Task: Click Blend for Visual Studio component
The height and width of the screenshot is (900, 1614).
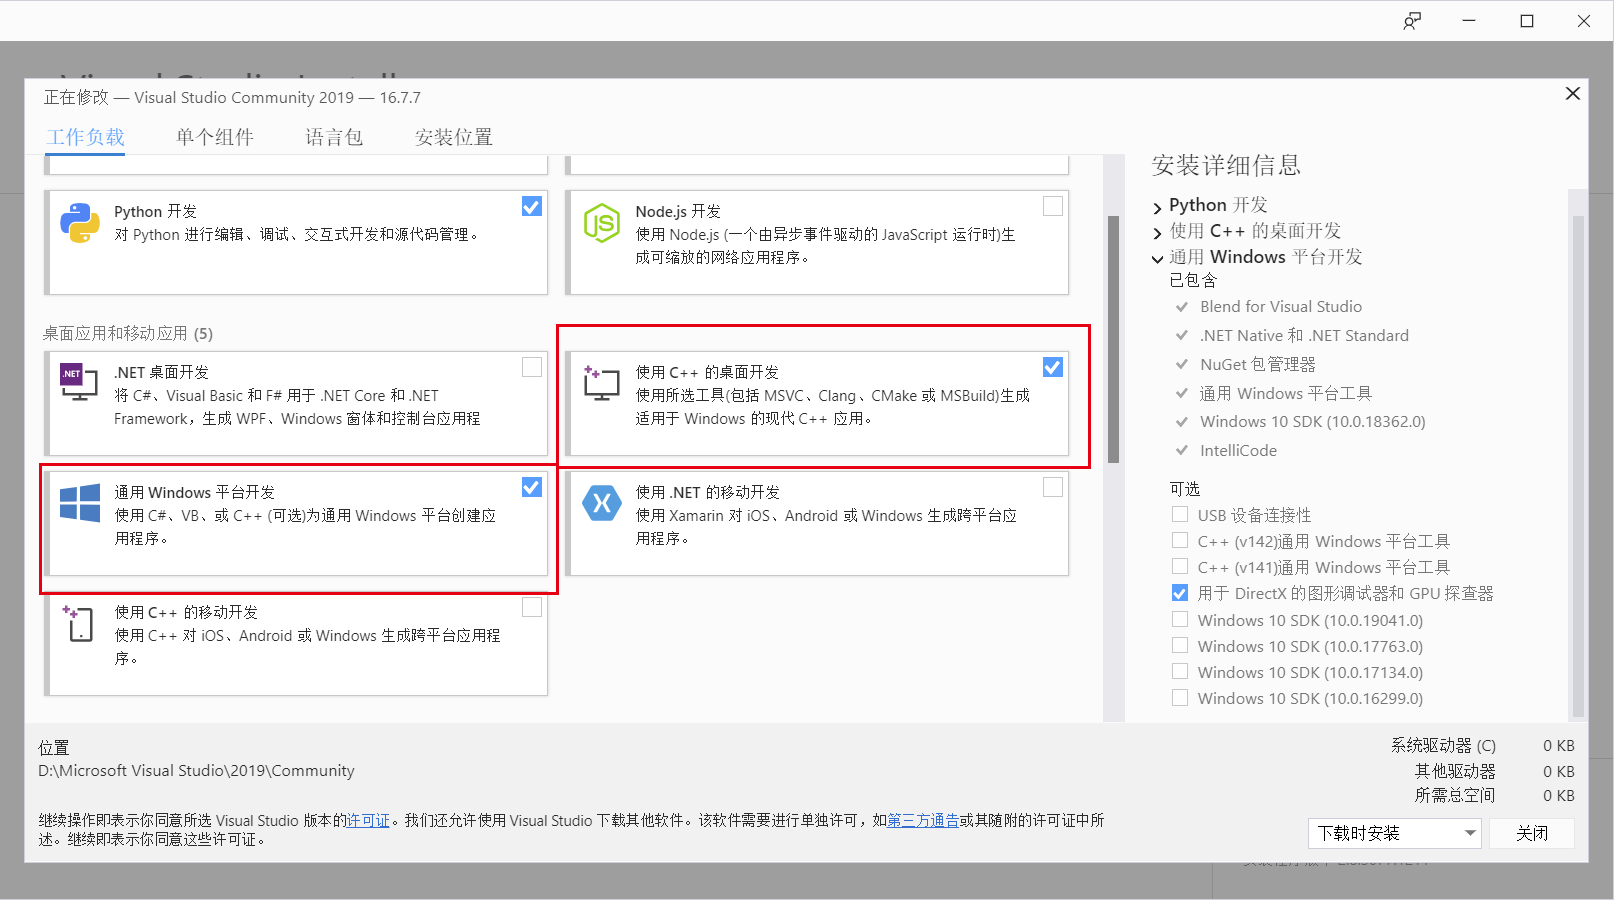Action: pyautogui.click(x=1281, y=306)
